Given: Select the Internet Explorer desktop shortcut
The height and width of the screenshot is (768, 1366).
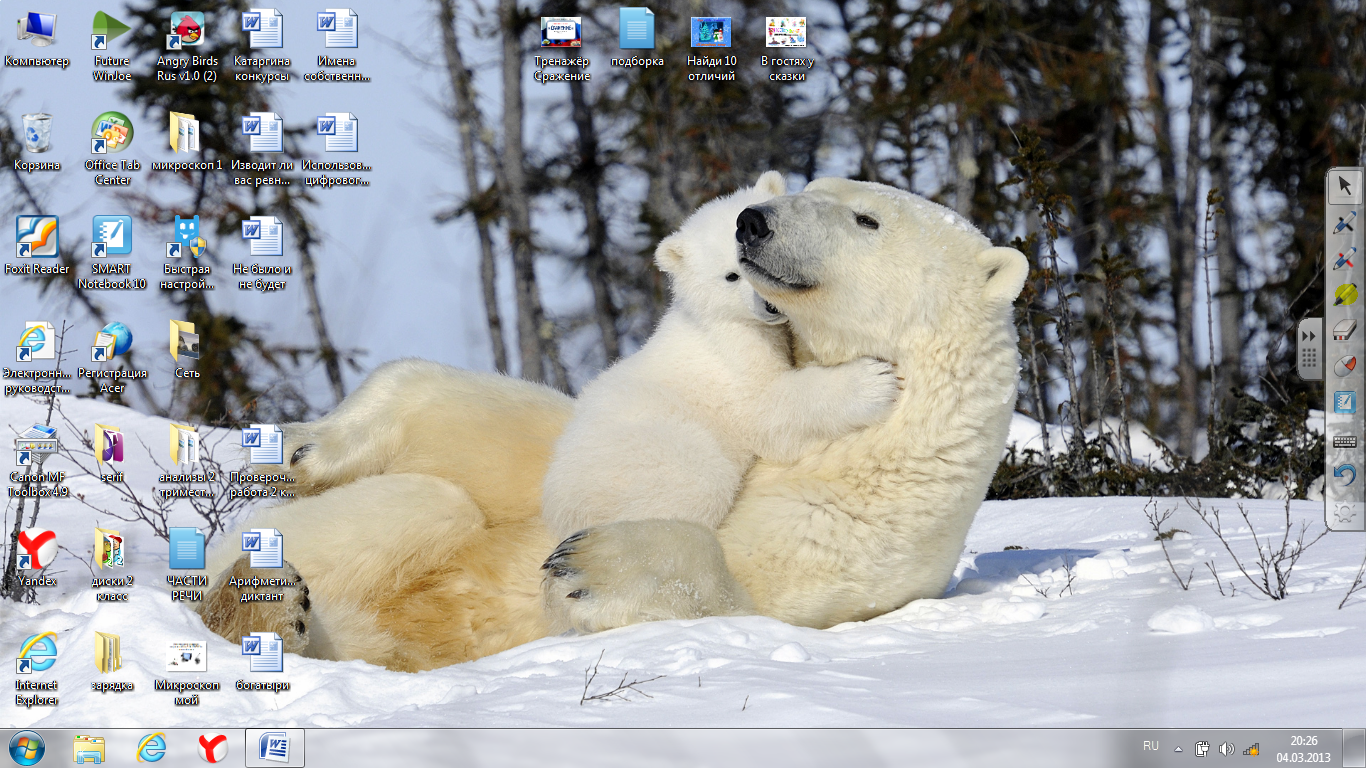Looking at the screenshot, I should (x=37, y=669).
